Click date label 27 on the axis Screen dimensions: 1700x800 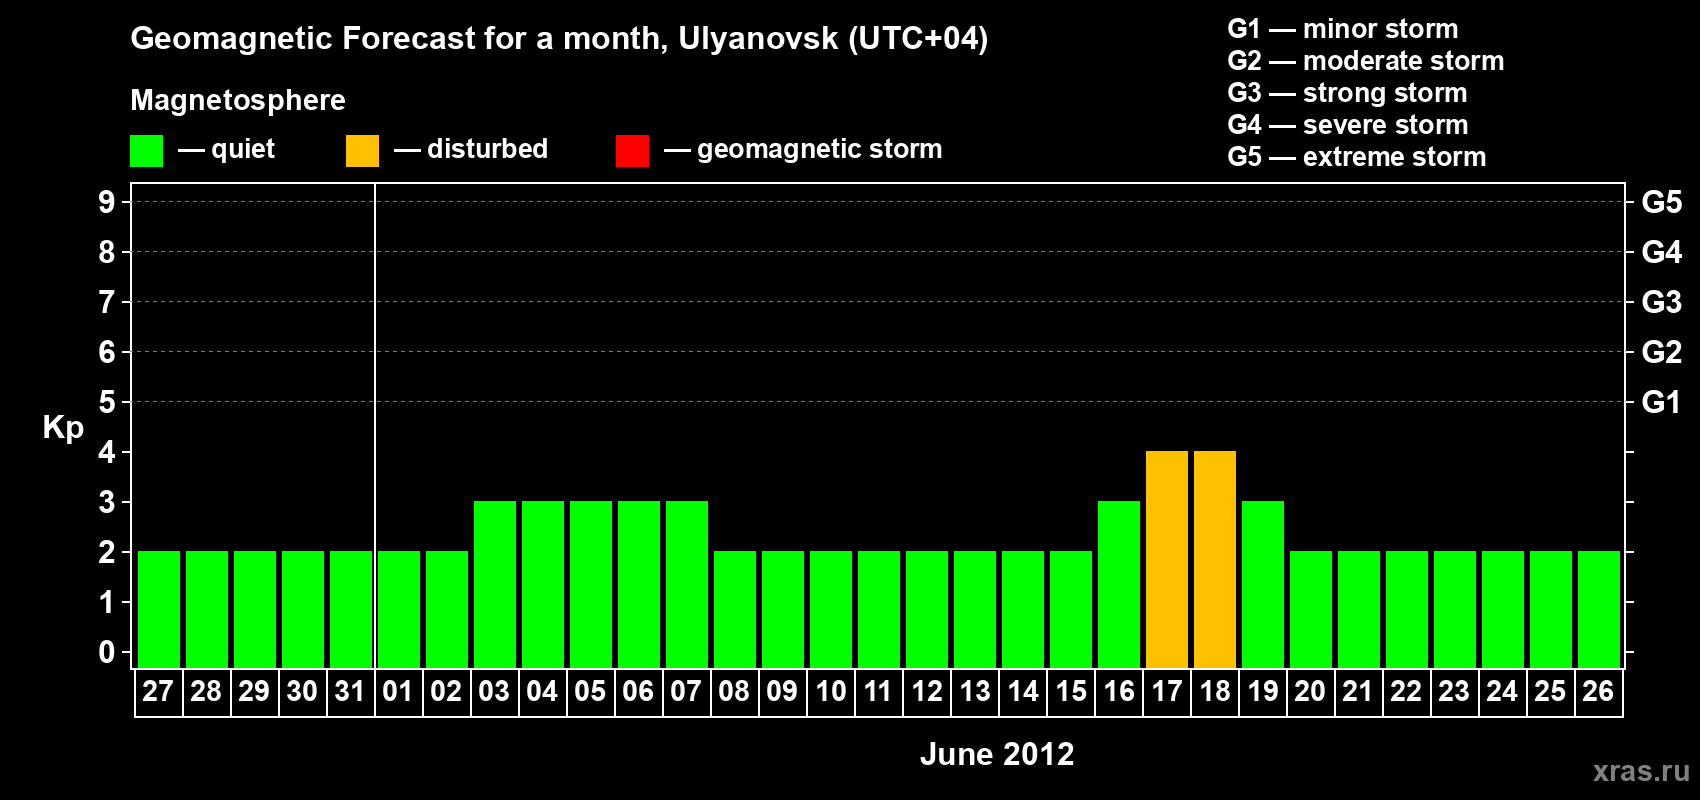click(x=158, y=692)
